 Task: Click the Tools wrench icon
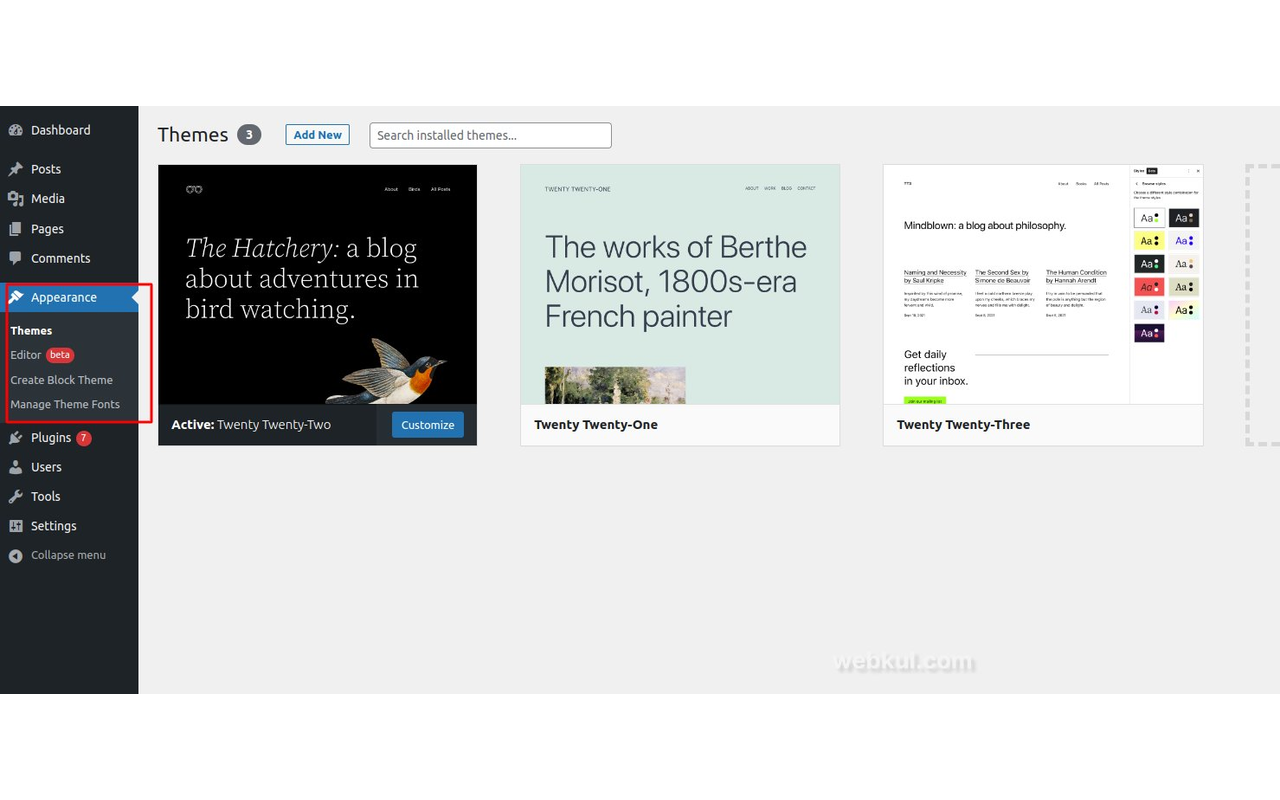pos(15,496)
